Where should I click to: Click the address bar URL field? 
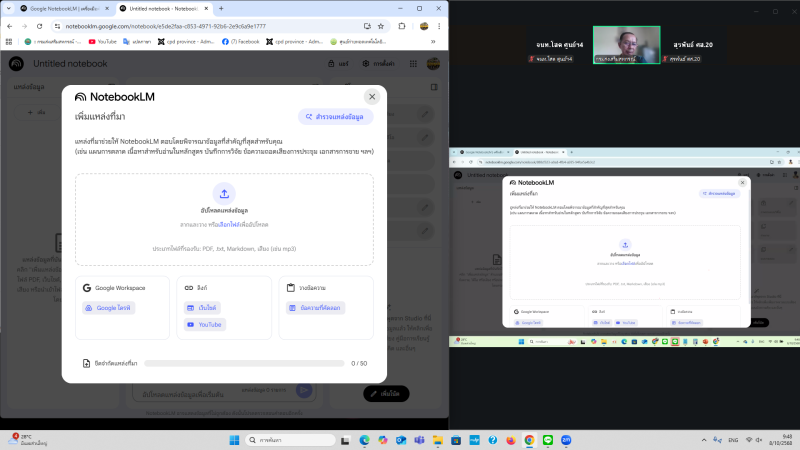coord(200,26)
